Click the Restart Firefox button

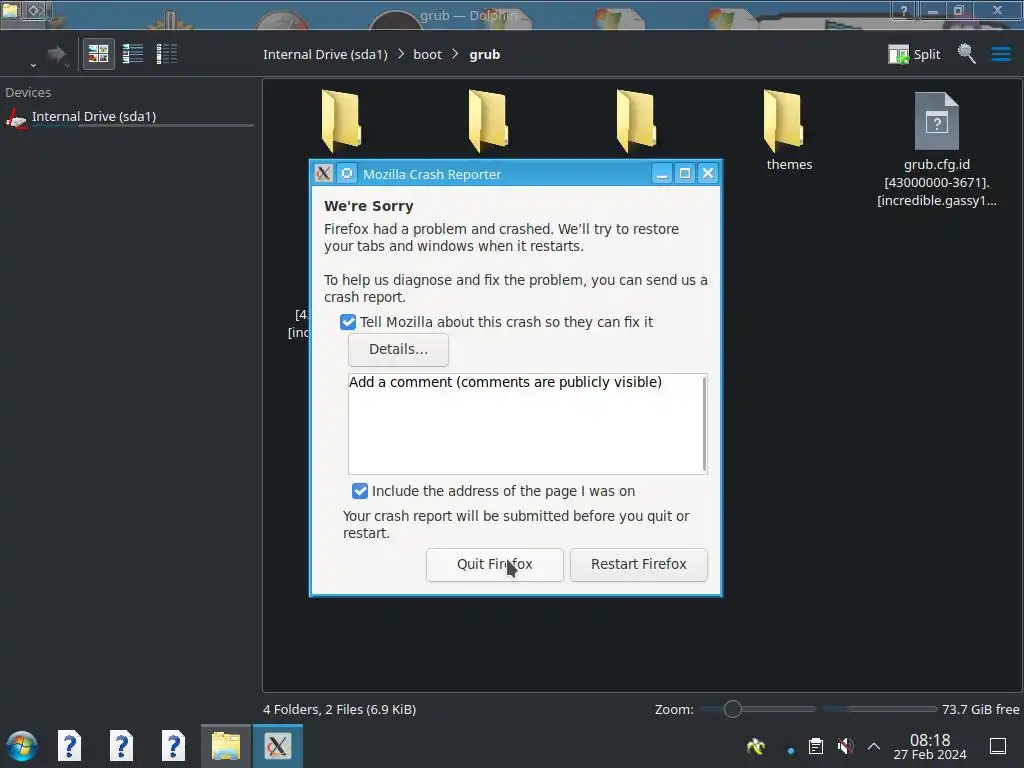(639, 564)
